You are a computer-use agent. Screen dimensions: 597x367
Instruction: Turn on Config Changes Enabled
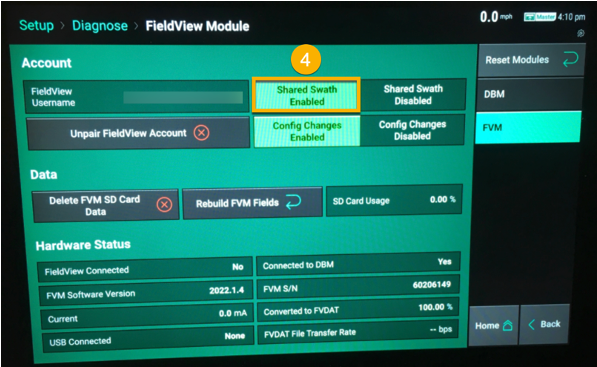click(x=307, y=131)
